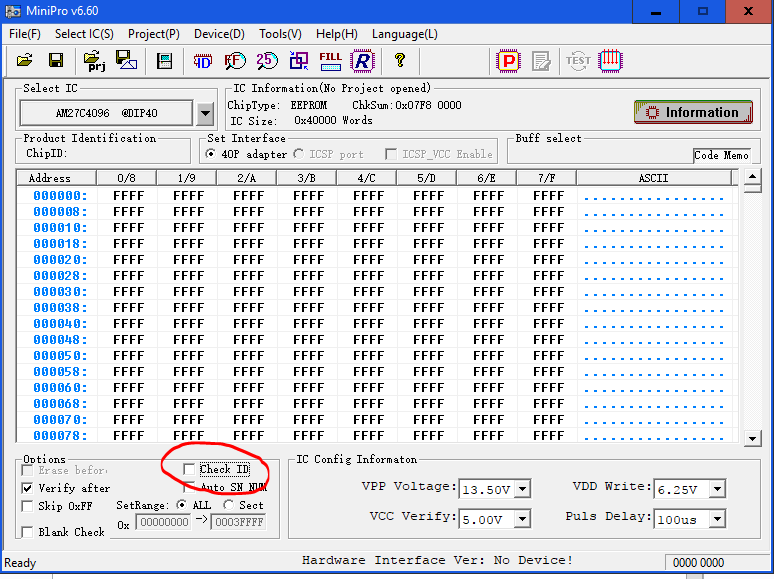Click the status bar 0000 0000 panel
The height and width of the screenshot is (579, 774).
pos(716,563)
